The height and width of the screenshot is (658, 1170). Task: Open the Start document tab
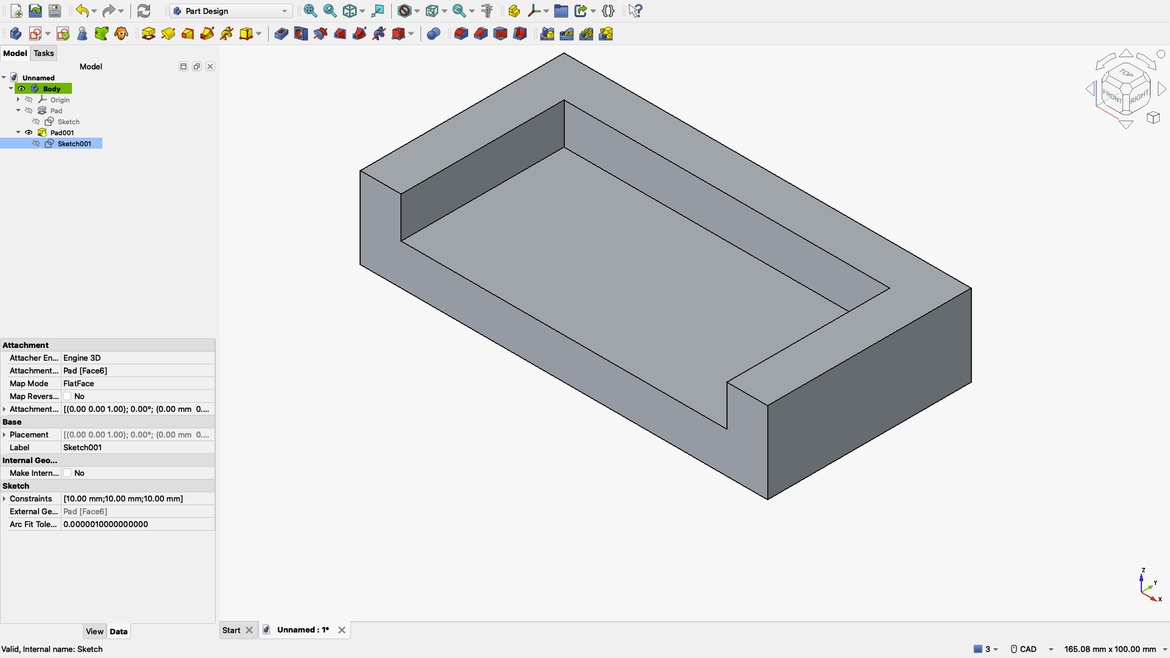(232, 629)
